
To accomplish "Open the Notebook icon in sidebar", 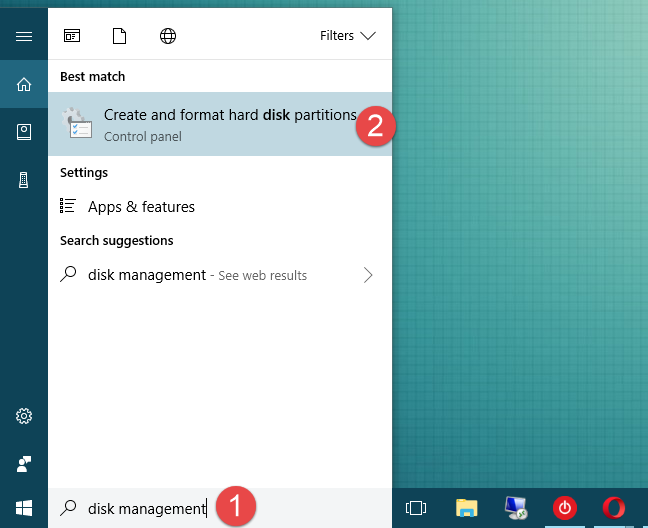I will [x=24, y=132].
